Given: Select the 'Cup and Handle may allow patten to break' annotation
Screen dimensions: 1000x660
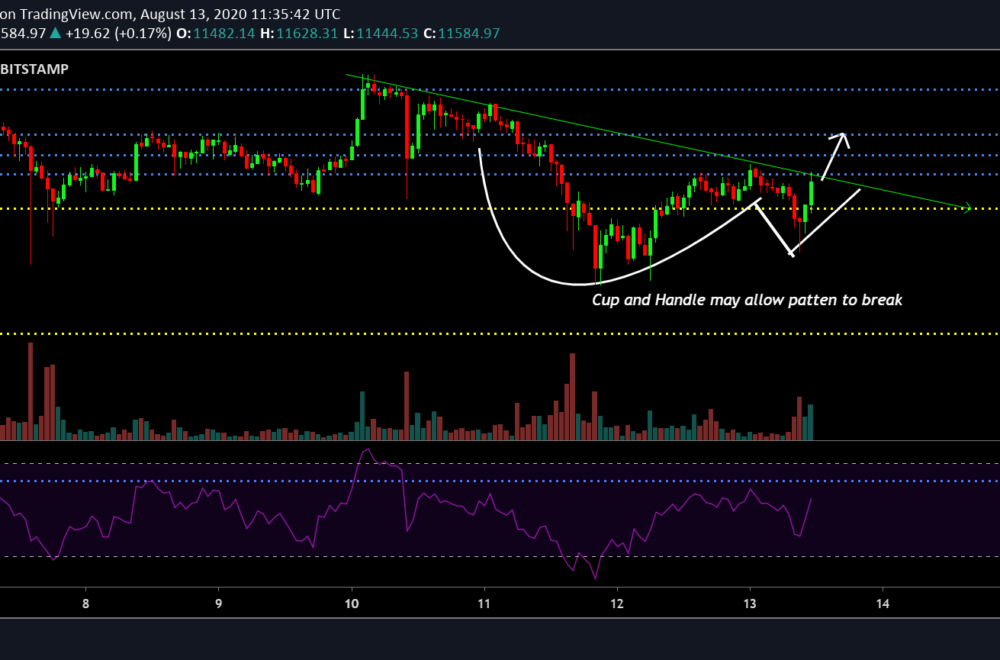Looking at the screenshot, I should tap(747, 300).
